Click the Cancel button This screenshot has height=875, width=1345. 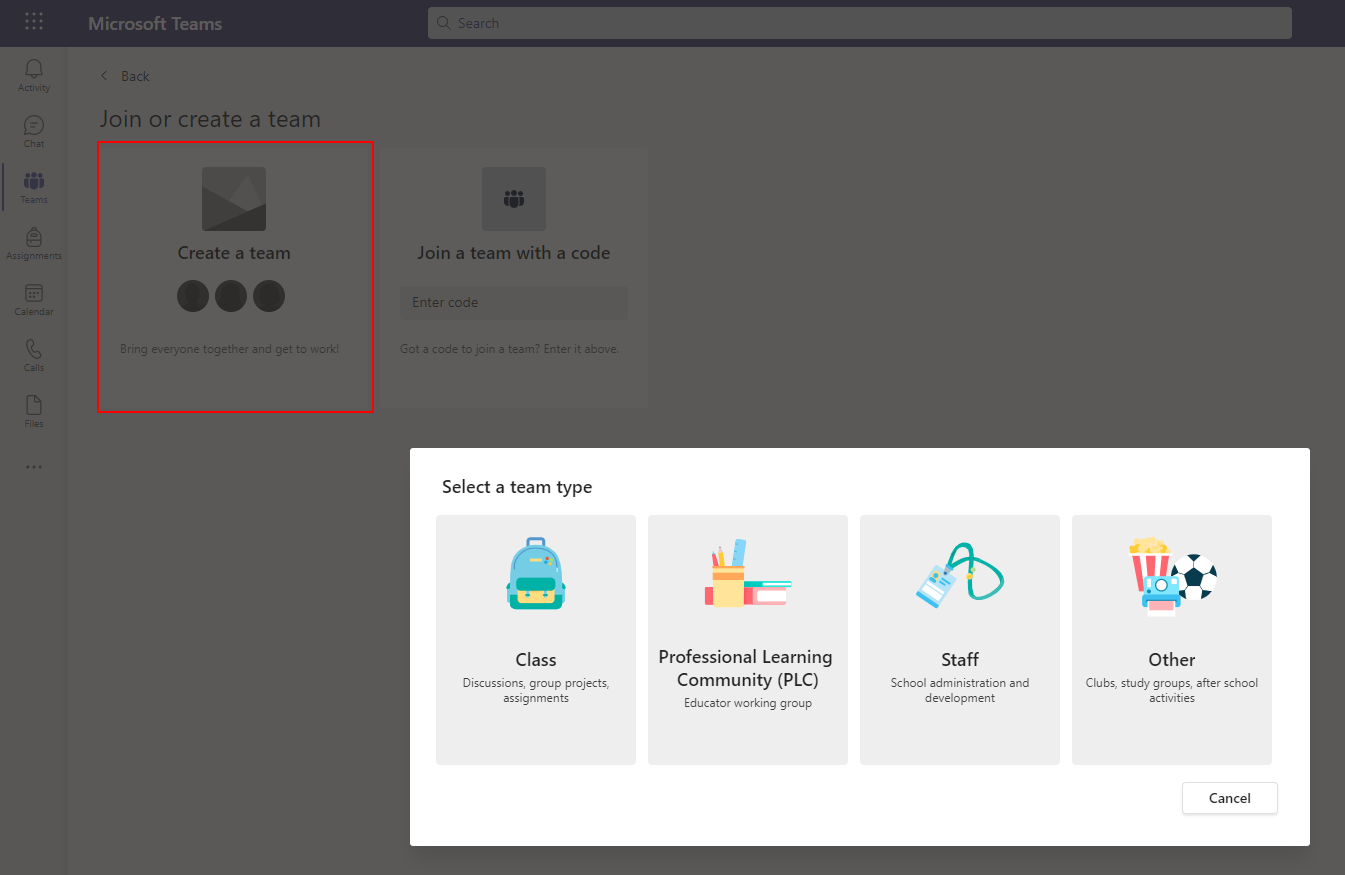click(x=1230, y=798)
